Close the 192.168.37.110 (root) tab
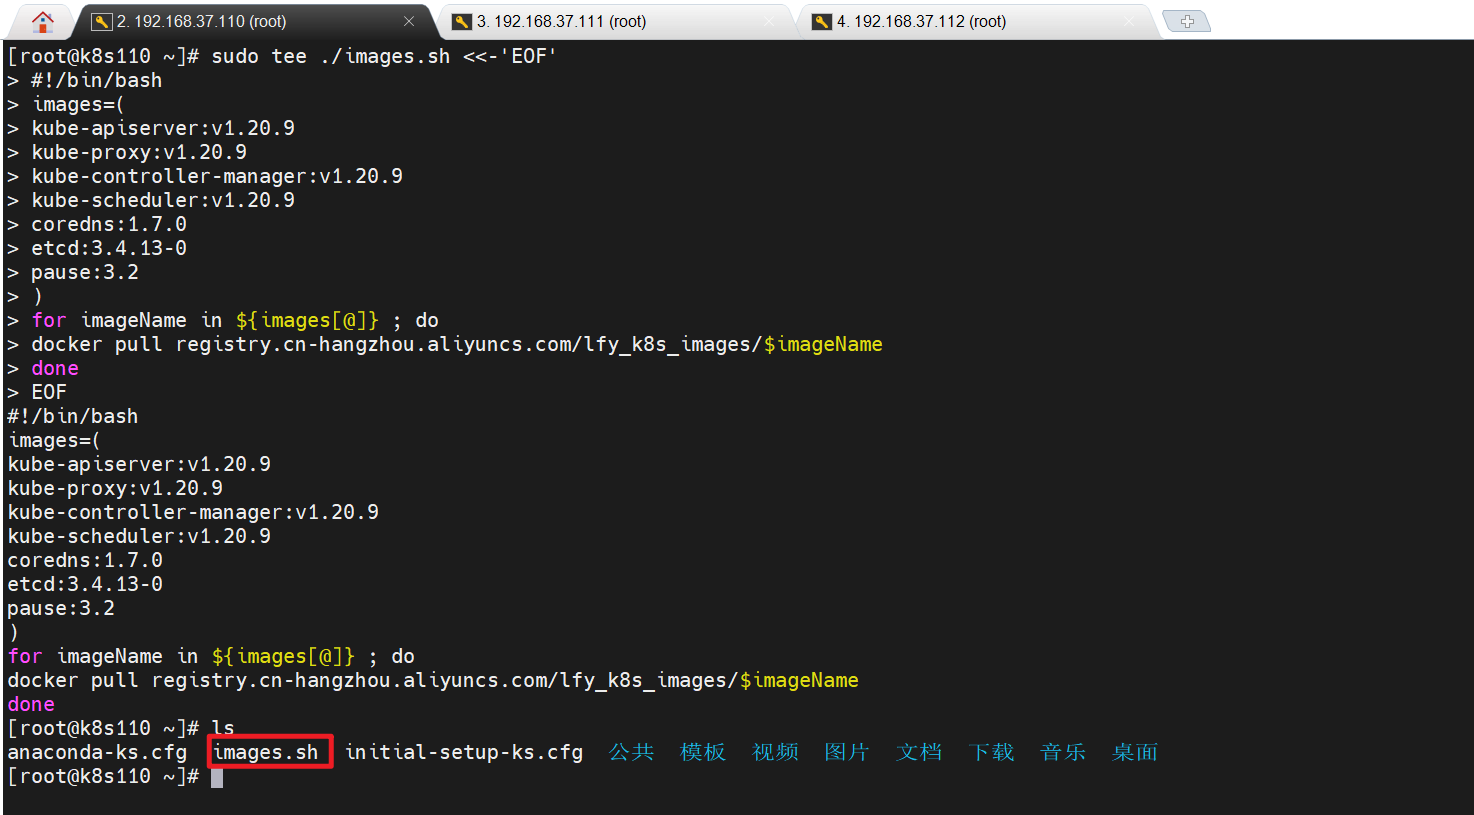The image size is (1474, 815). (409, 21)
